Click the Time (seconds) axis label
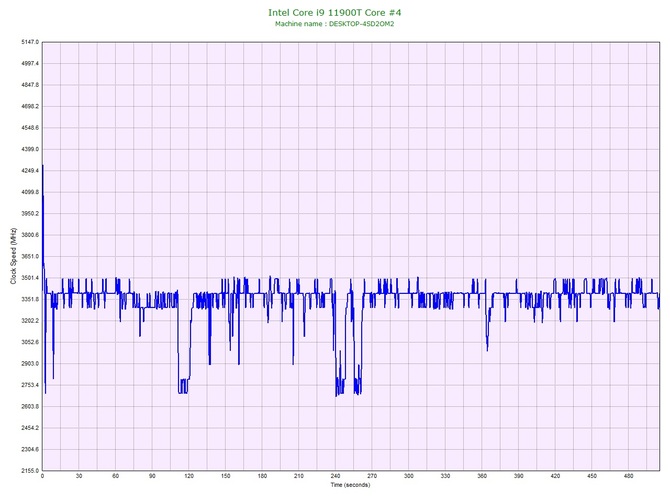Screen dimensions: 670x502 350,485
